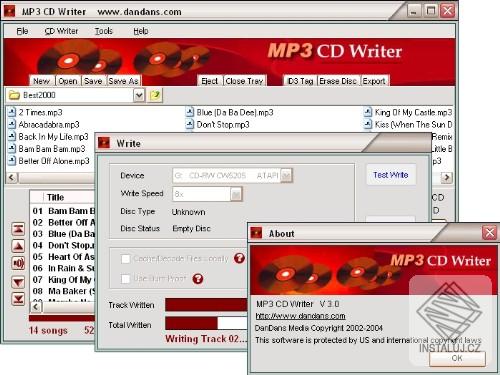
Task: Click help icon beside Cache/Decode option
Action: 239,258
